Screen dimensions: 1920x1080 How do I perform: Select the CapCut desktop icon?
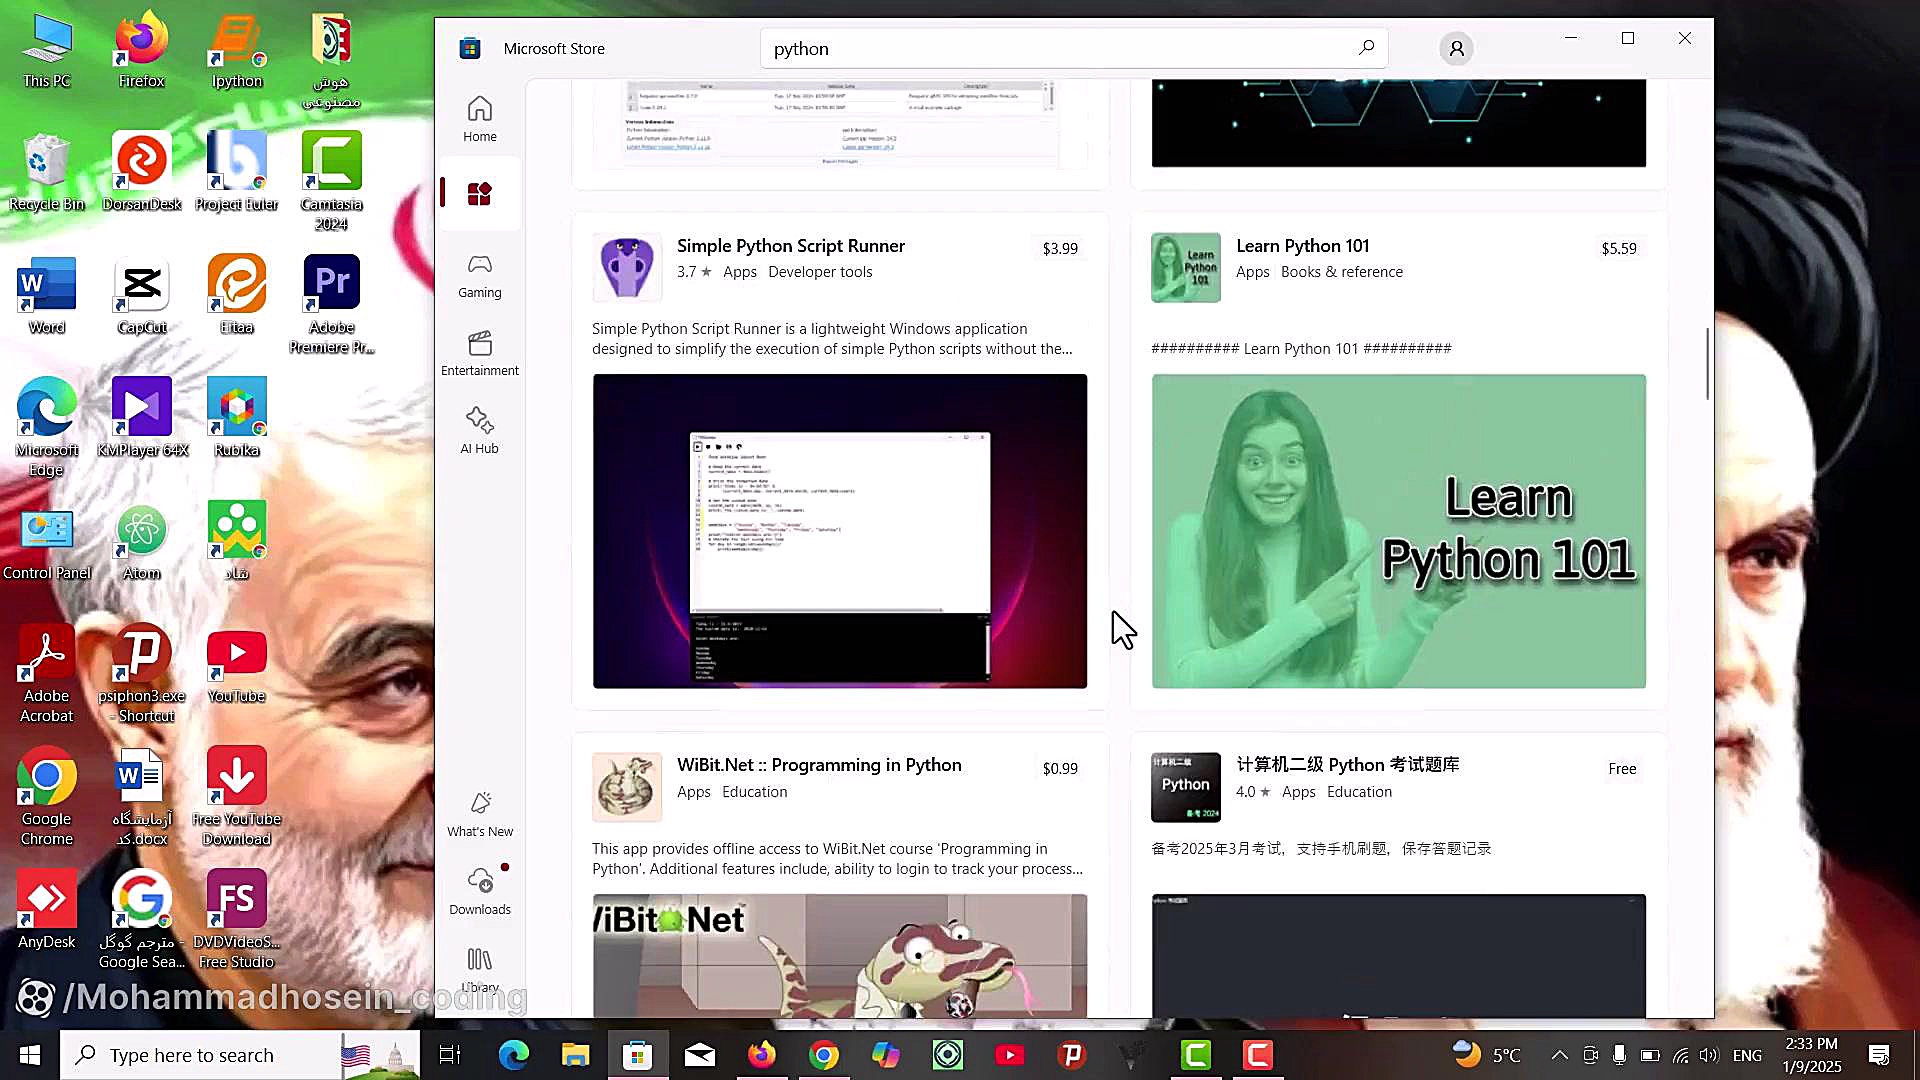click(141, 296)
